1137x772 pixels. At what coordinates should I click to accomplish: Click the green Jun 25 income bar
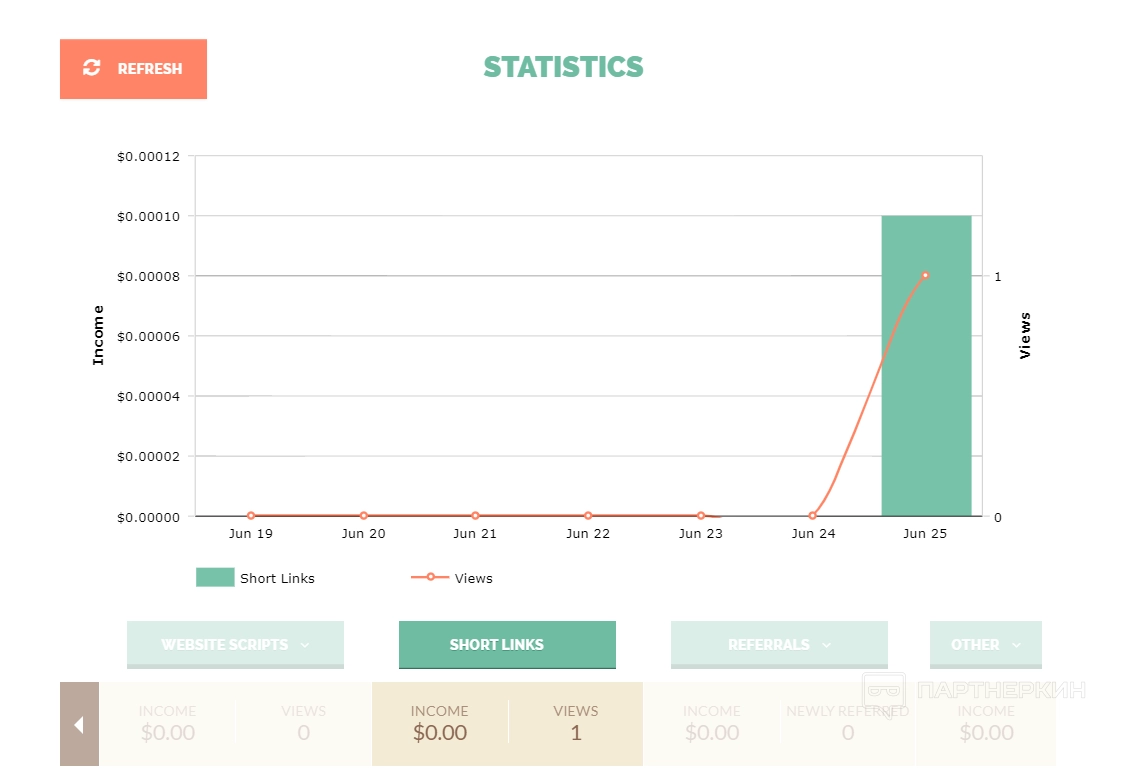(x=926, y=400)
